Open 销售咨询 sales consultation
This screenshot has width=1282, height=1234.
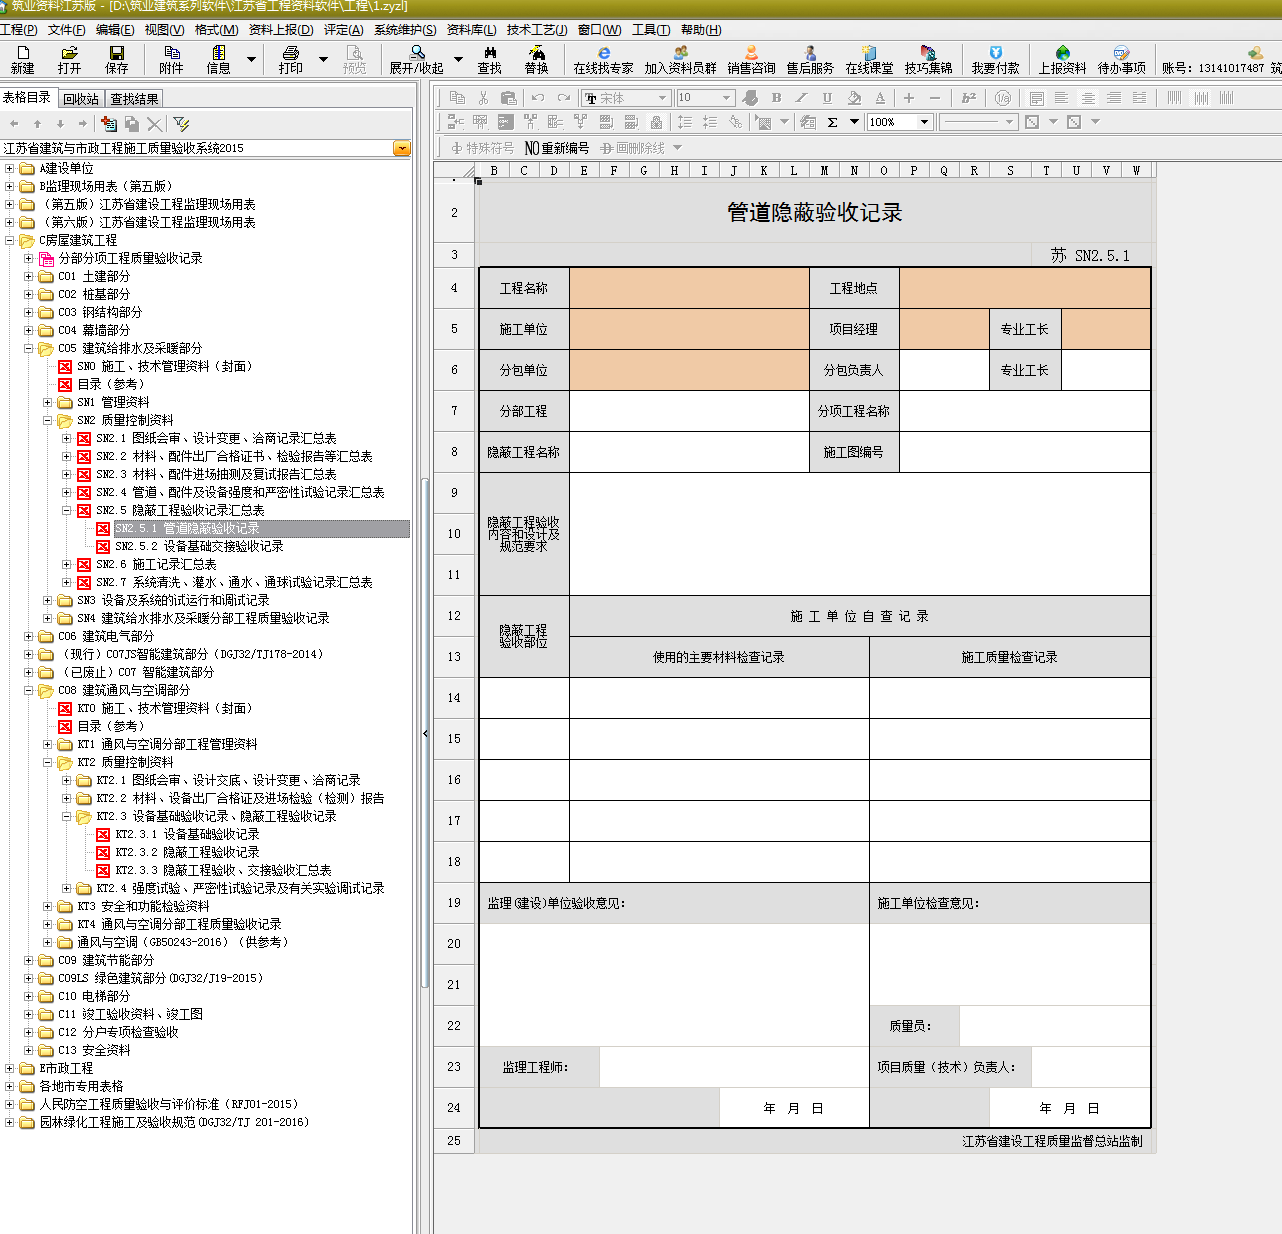(751, 59)
